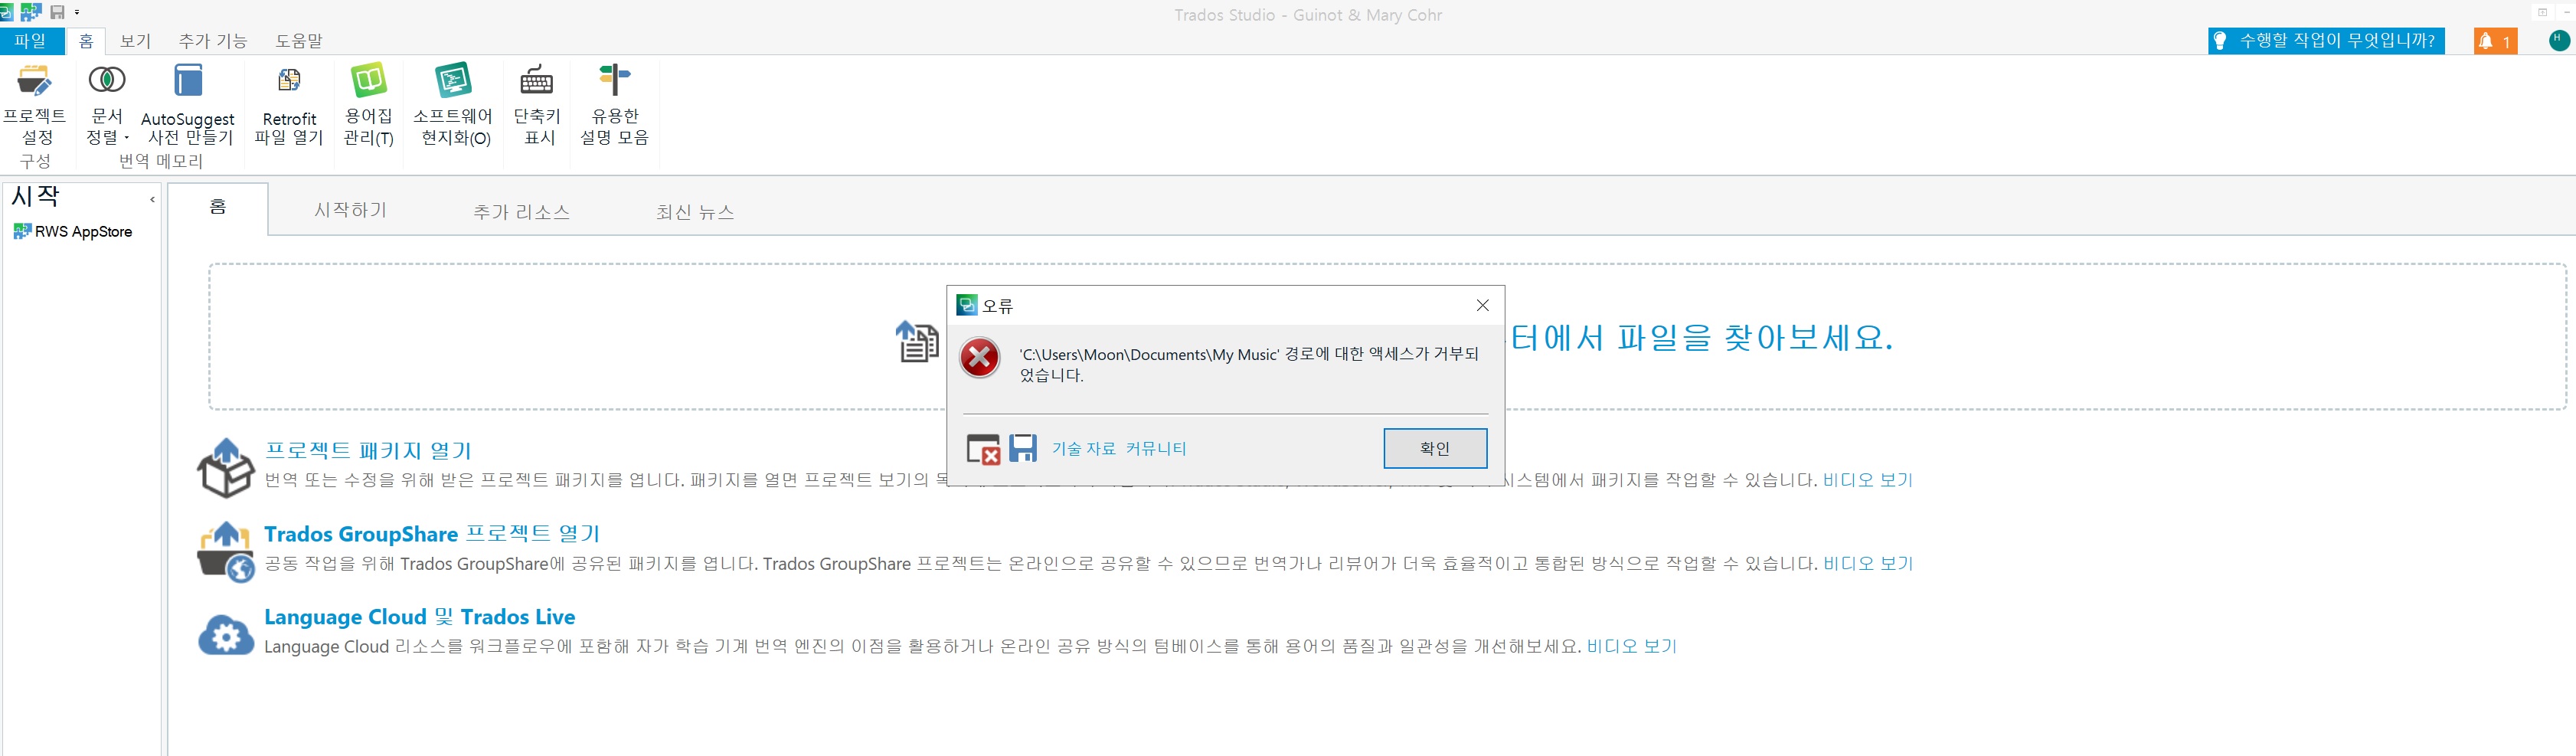Open Useful Tips collection (유용한 설명 모음)
This screenshot has height=756, width=2576.
pyautogui.click(x=614, y=104)
